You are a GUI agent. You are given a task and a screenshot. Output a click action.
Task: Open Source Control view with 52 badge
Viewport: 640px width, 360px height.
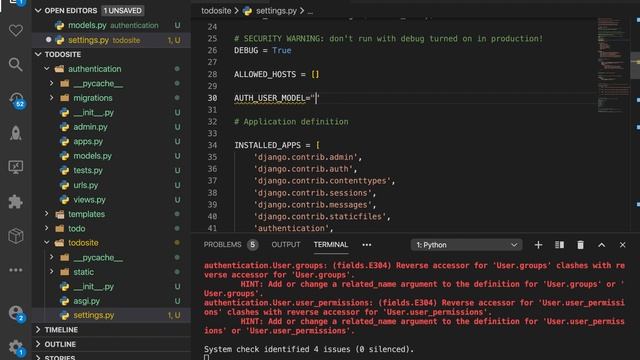point(16,100)
